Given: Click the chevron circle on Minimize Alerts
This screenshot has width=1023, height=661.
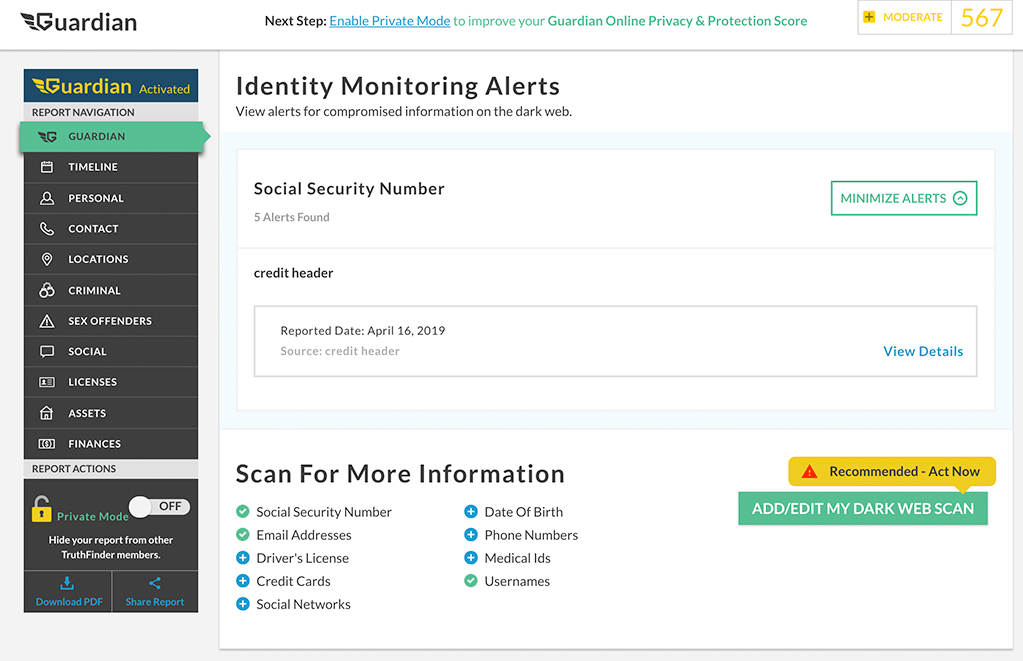Looking at the screenshot, I should [960, 198].
